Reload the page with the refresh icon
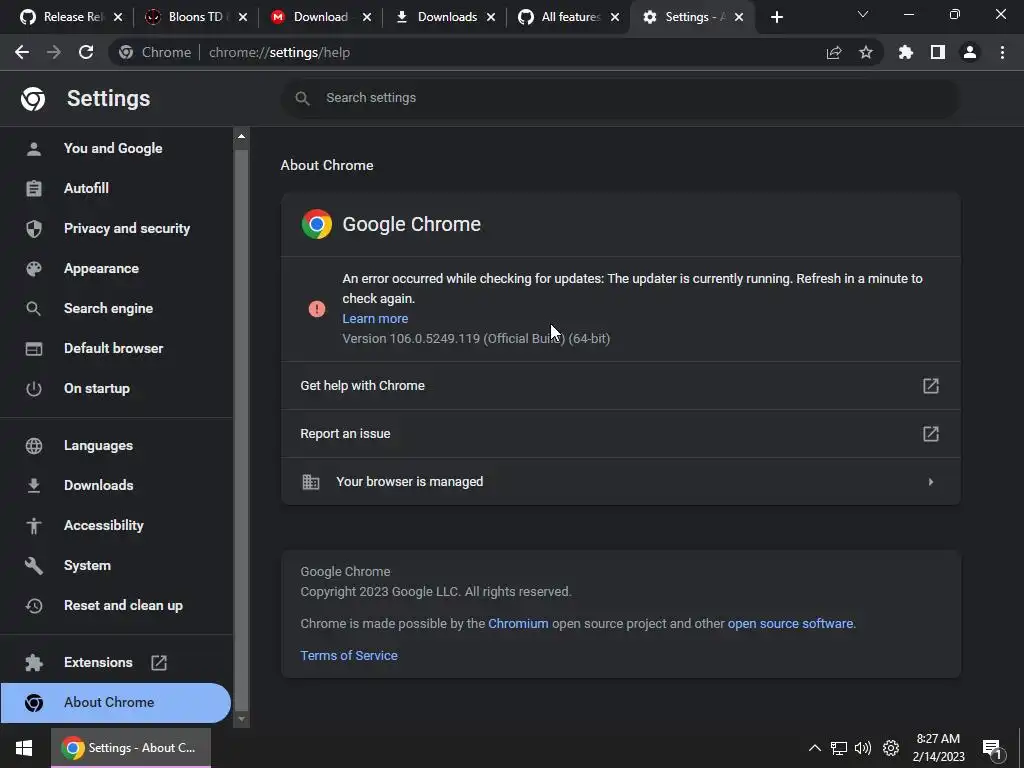Screen dimensions: 1024x768 [86, 52]
